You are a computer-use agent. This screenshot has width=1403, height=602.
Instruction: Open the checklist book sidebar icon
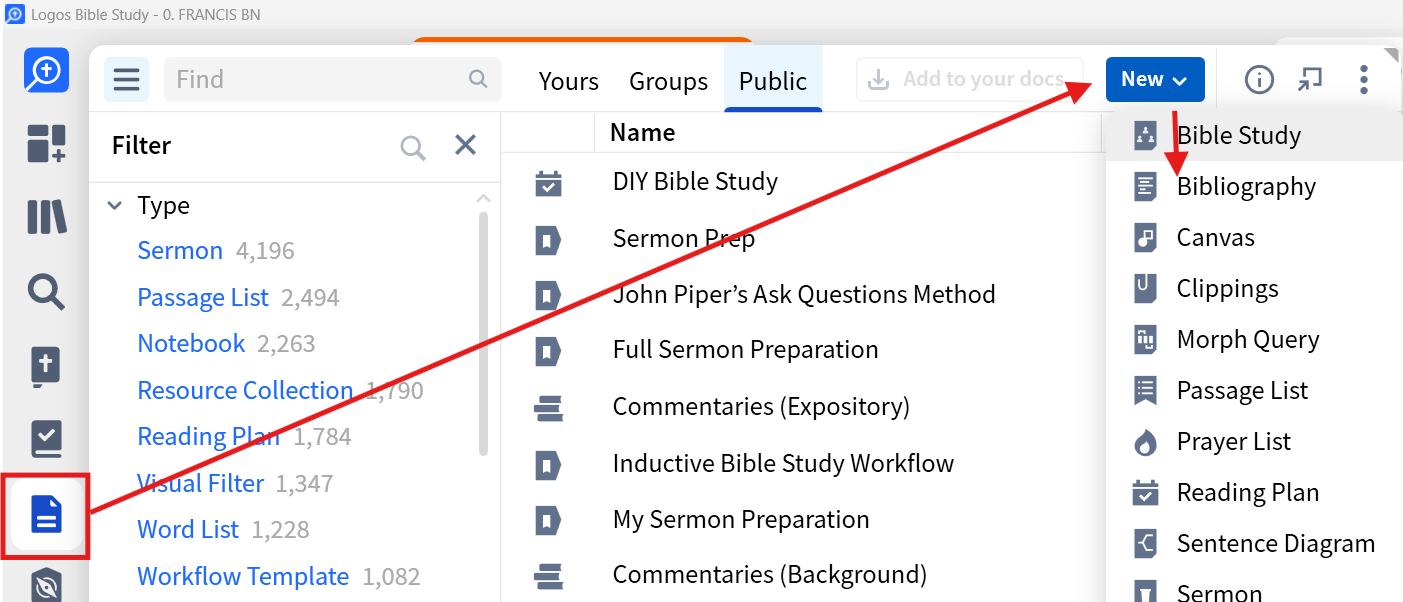coord(46,438)
